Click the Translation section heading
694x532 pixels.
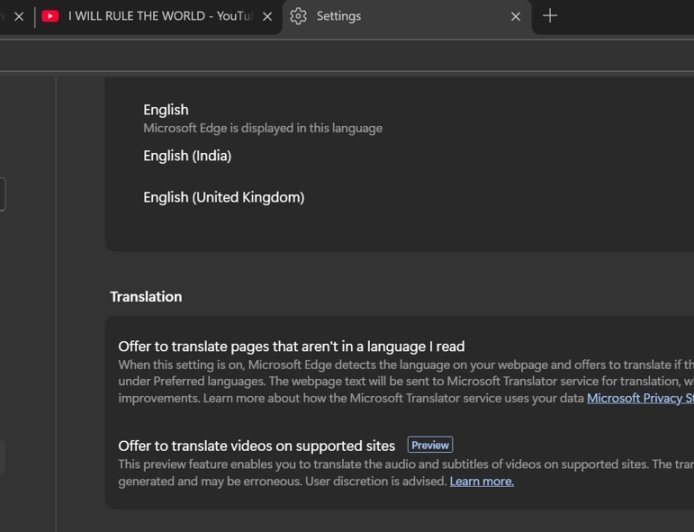coord(146,297)
